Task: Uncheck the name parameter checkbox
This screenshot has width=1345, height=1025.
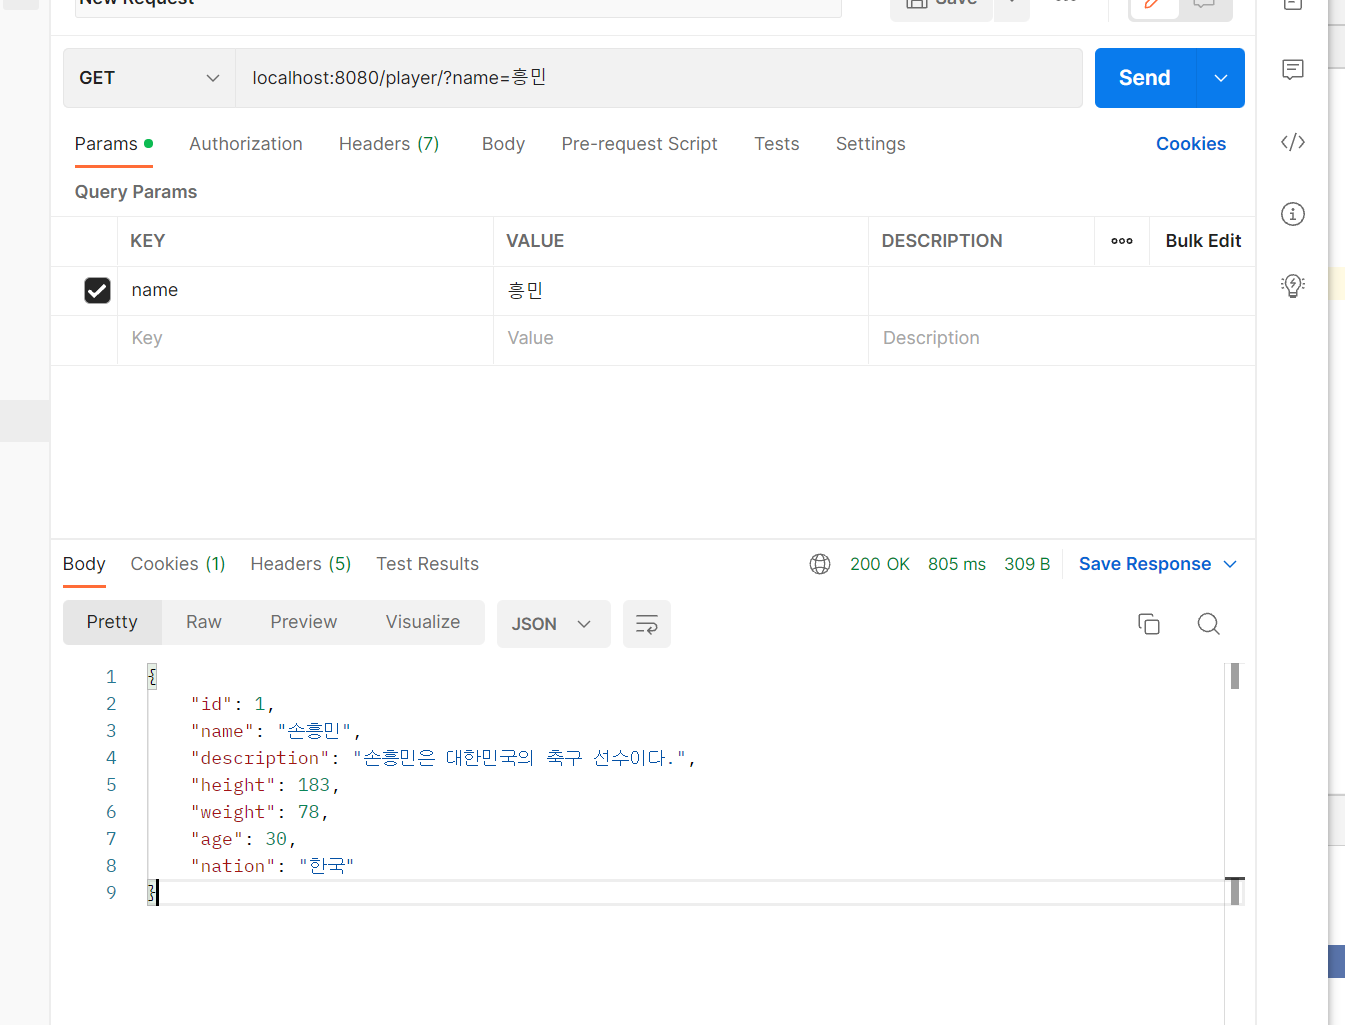Action: [97, 290]
